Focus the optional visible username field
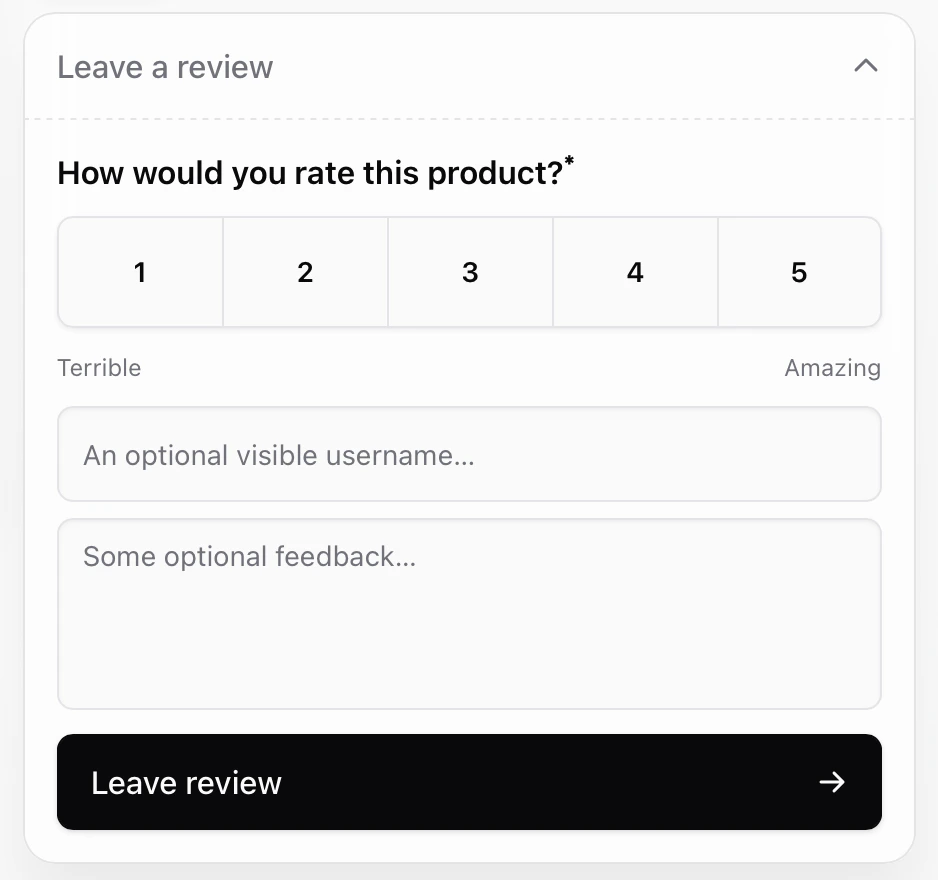 470,454
